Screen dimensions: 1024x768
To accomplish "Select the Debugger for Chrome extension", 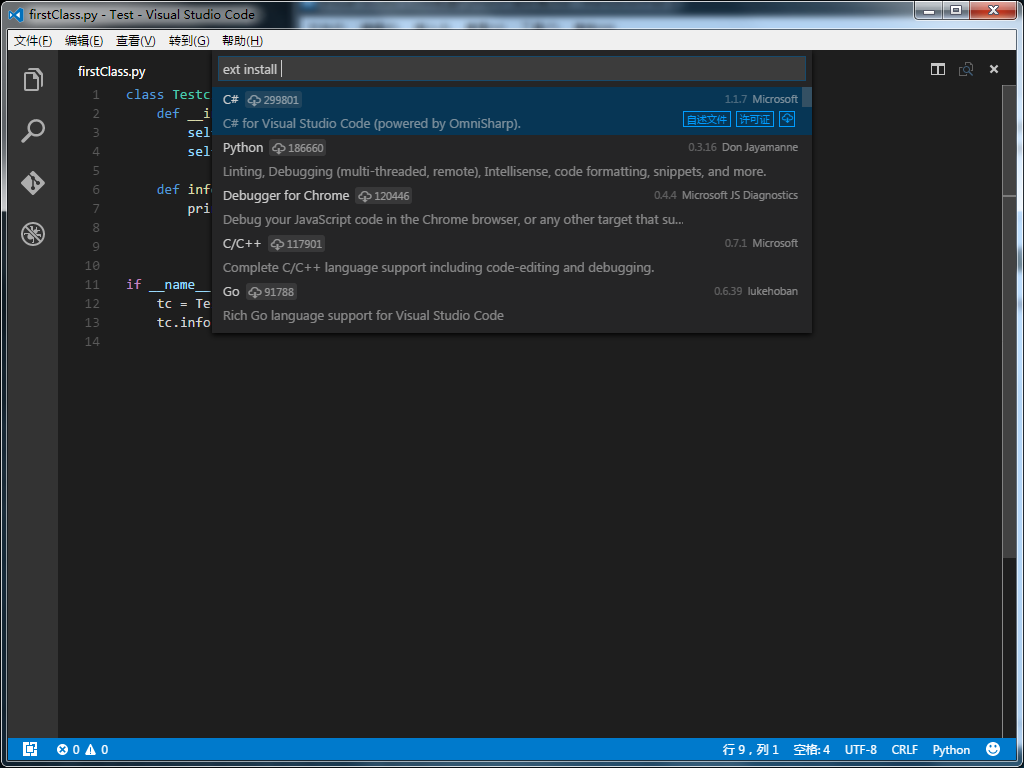I will [x=512, y=207].
